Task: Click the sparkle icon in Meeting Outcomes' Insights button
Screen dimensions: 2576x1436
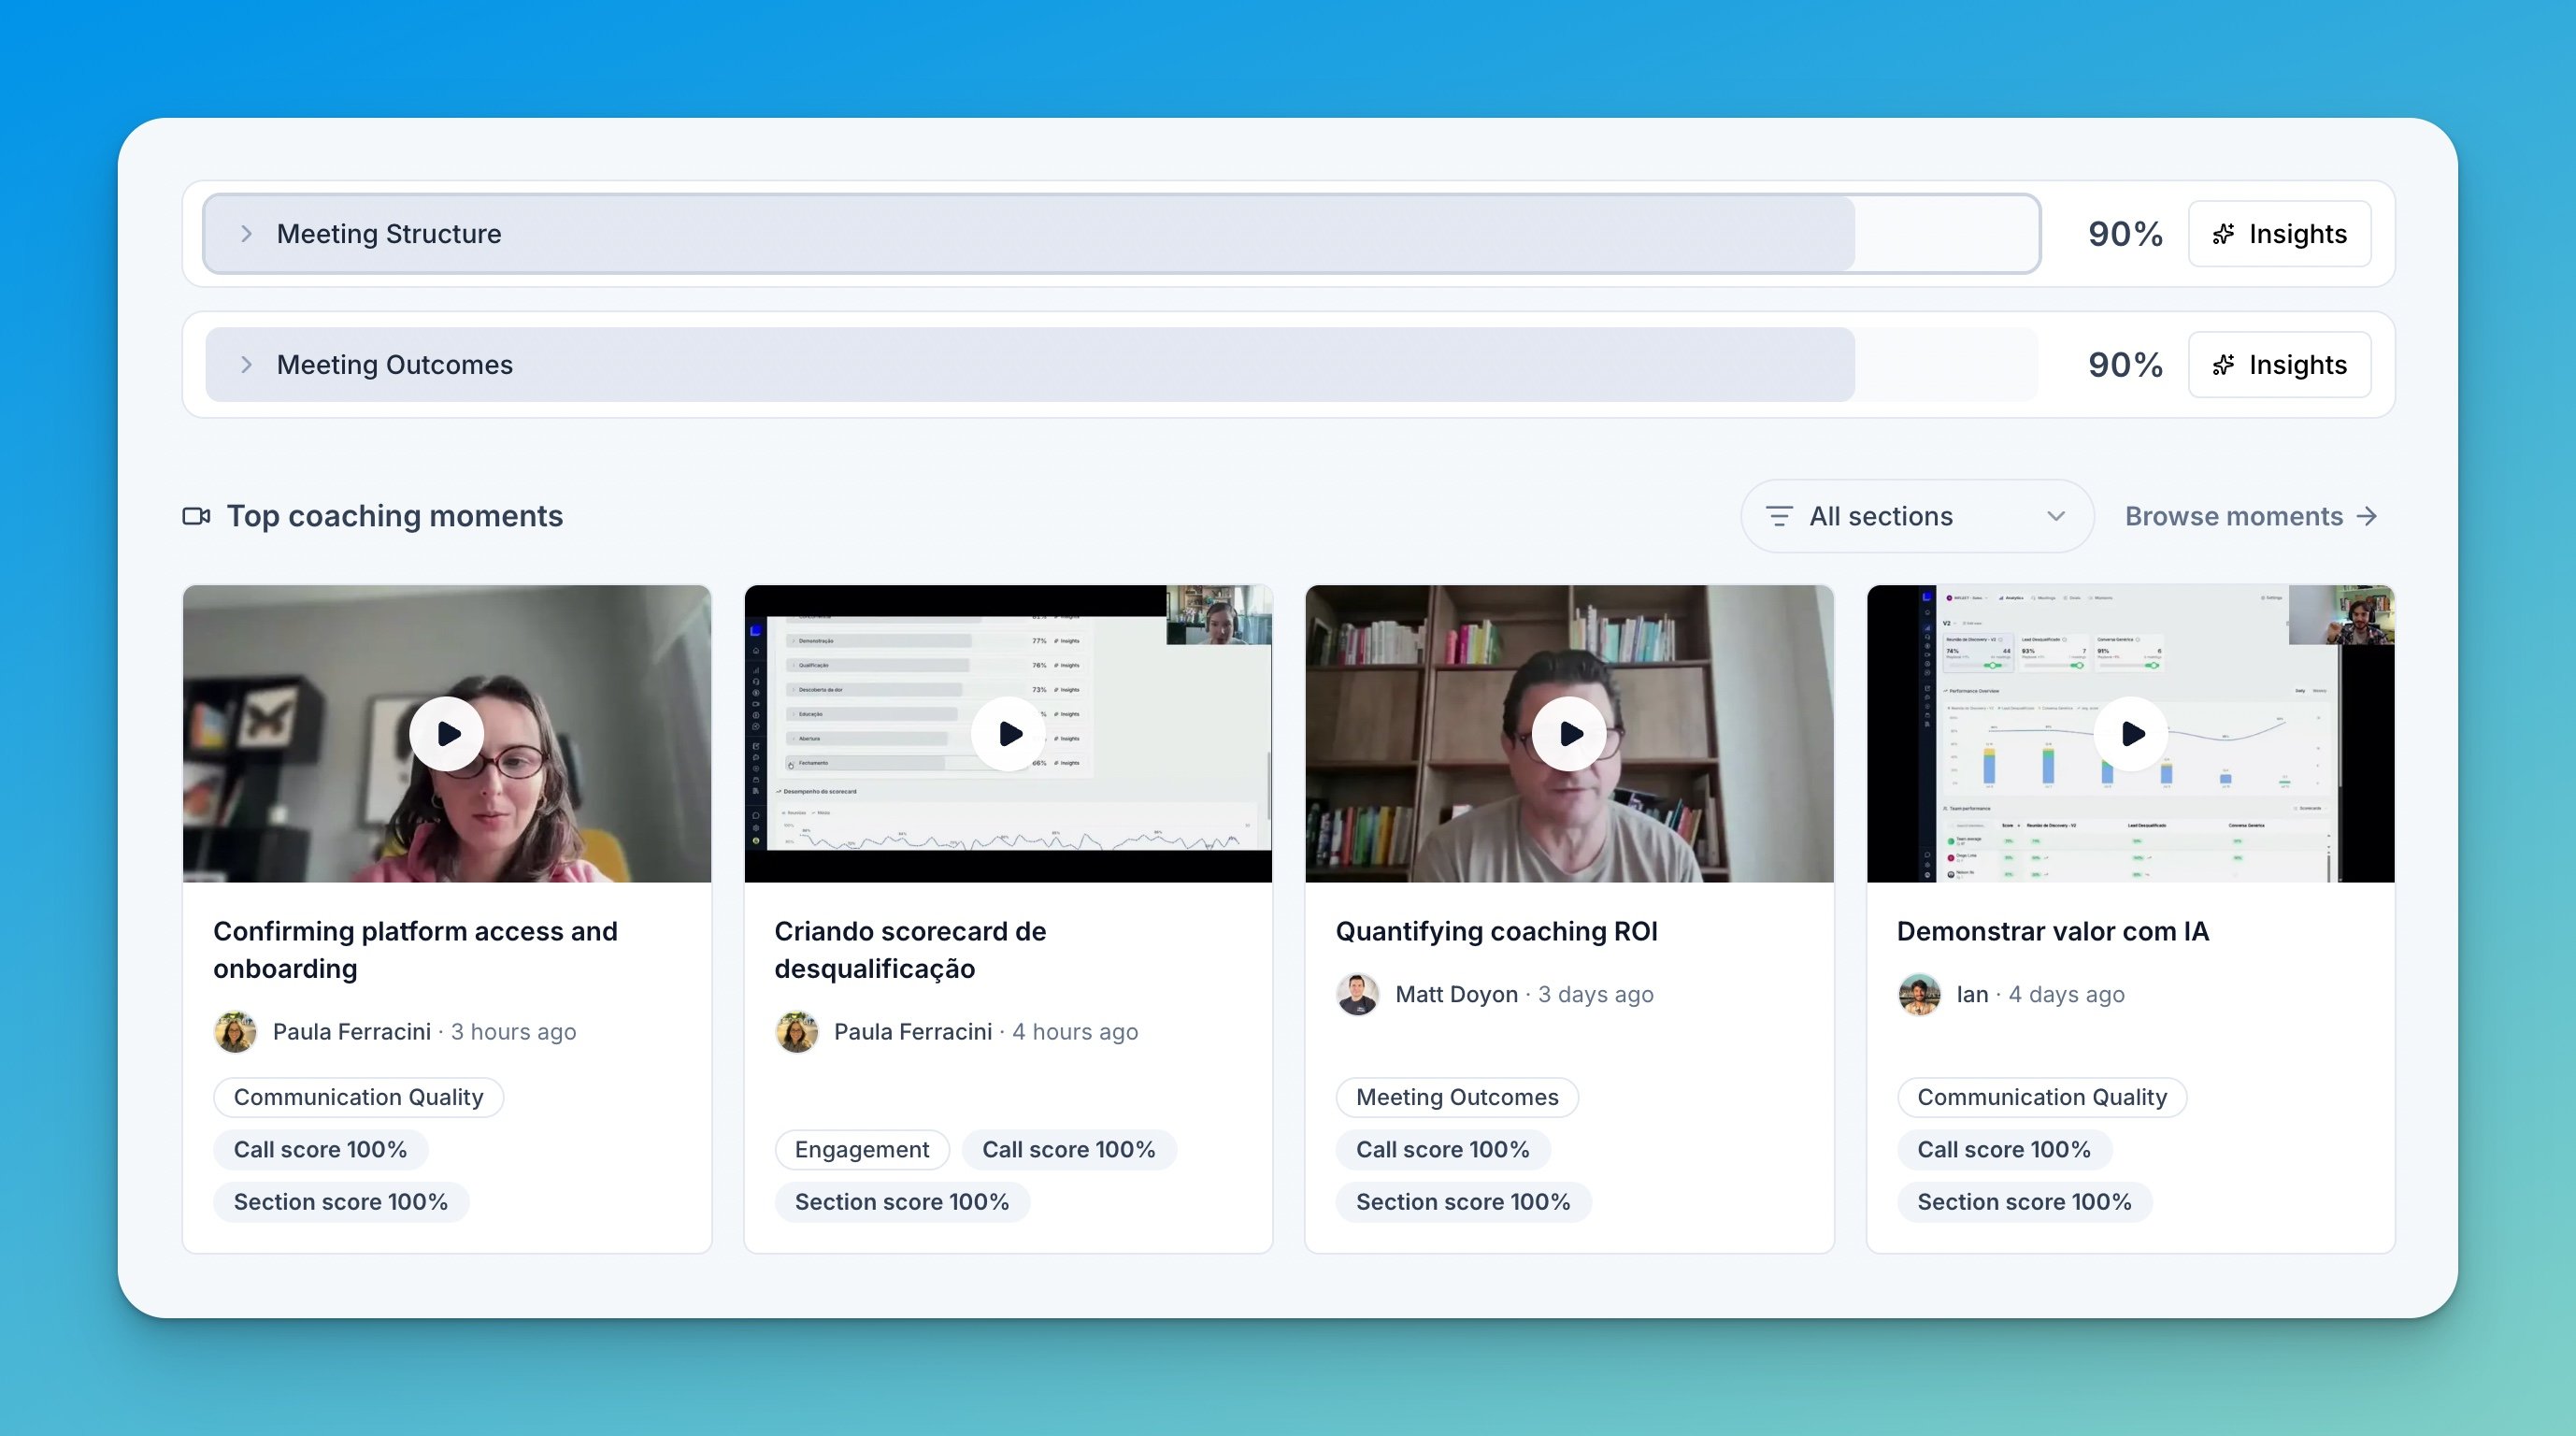Action: pos(2223,365)
